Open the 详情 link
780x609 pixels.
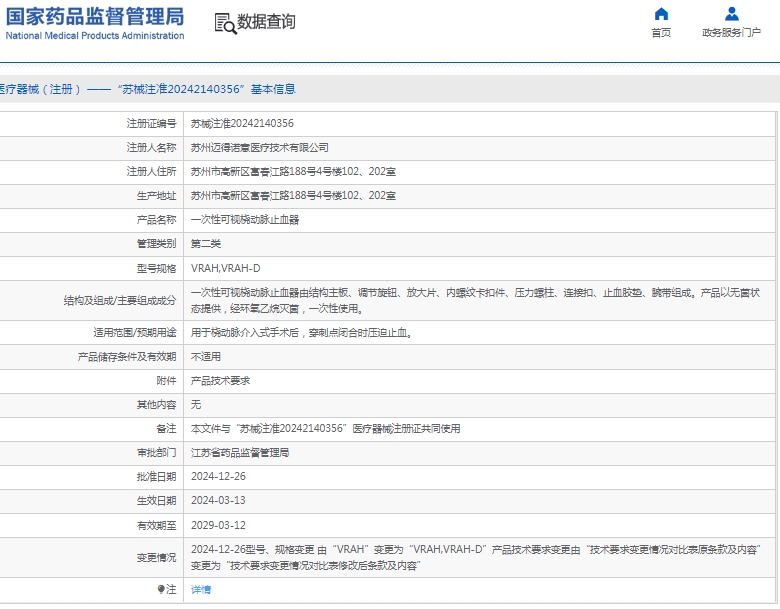pos(201,590)
